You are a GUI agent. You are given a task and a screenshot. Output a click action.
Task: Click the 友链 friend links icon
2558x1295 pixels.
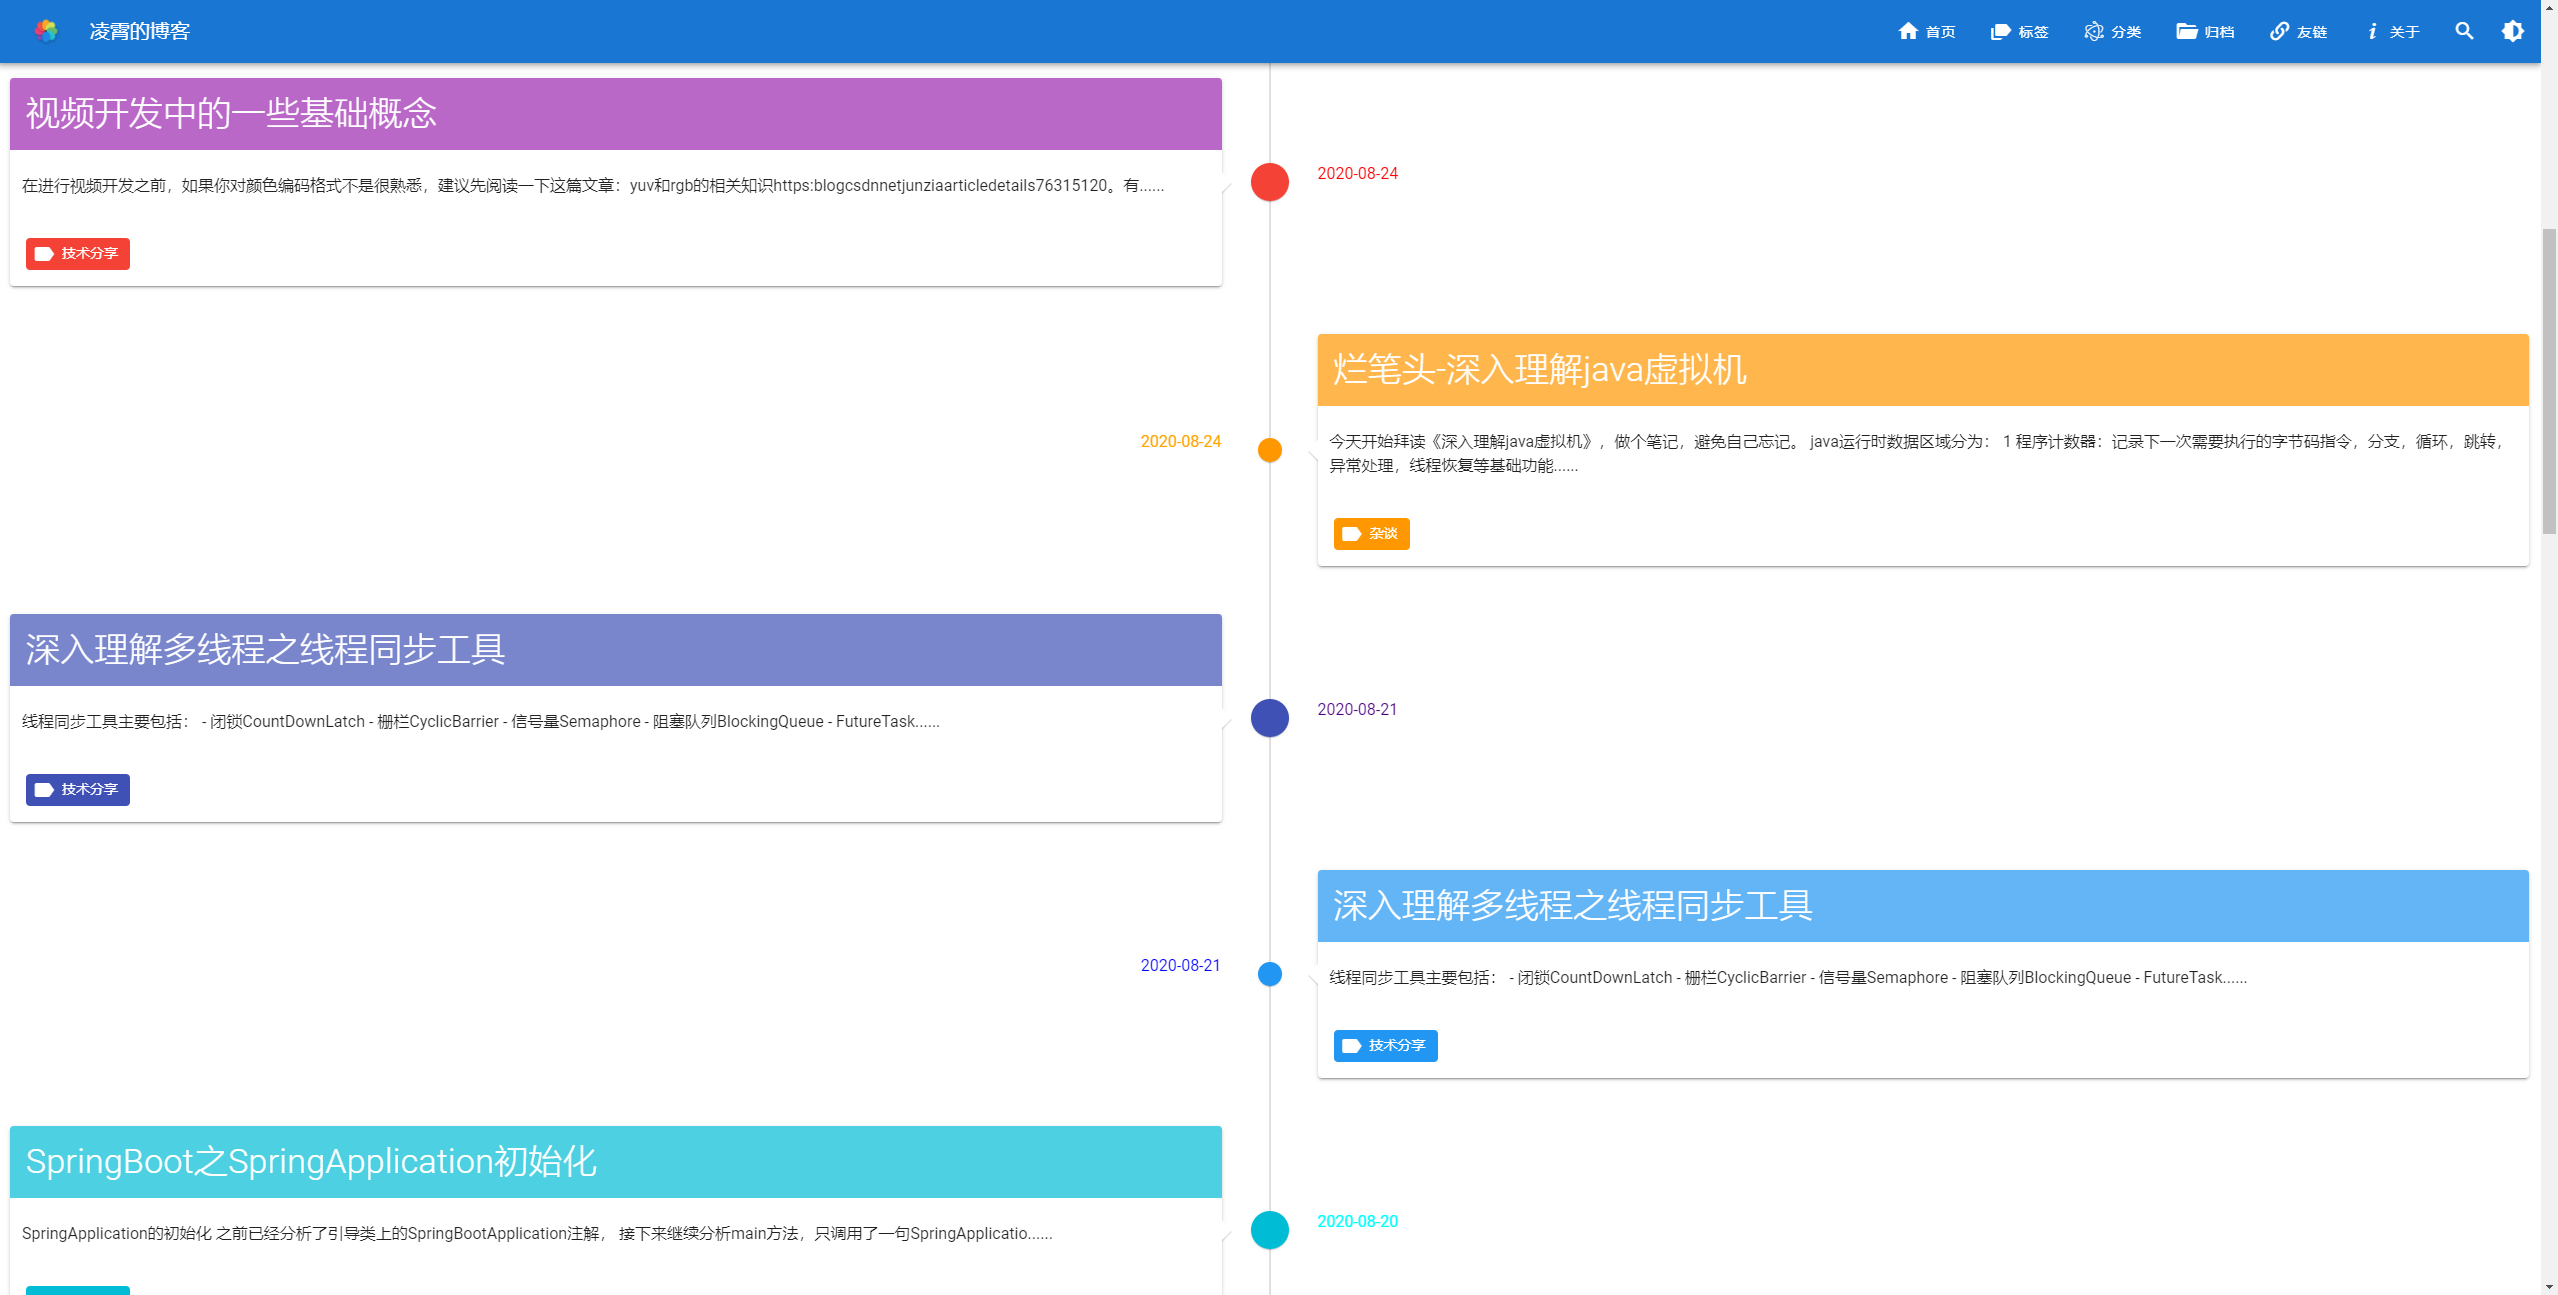click(2280, 31)
